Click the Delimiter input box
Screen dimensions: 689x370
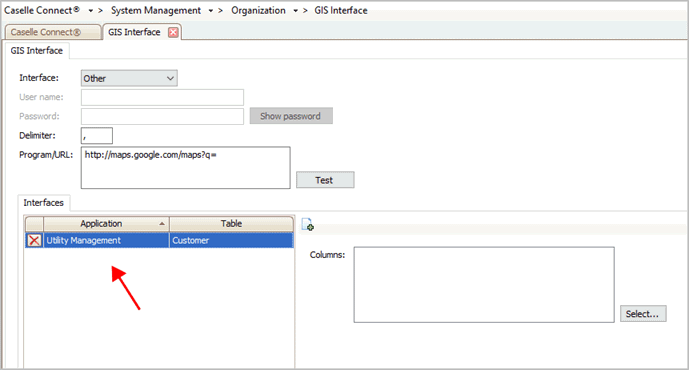click(97, 136)
